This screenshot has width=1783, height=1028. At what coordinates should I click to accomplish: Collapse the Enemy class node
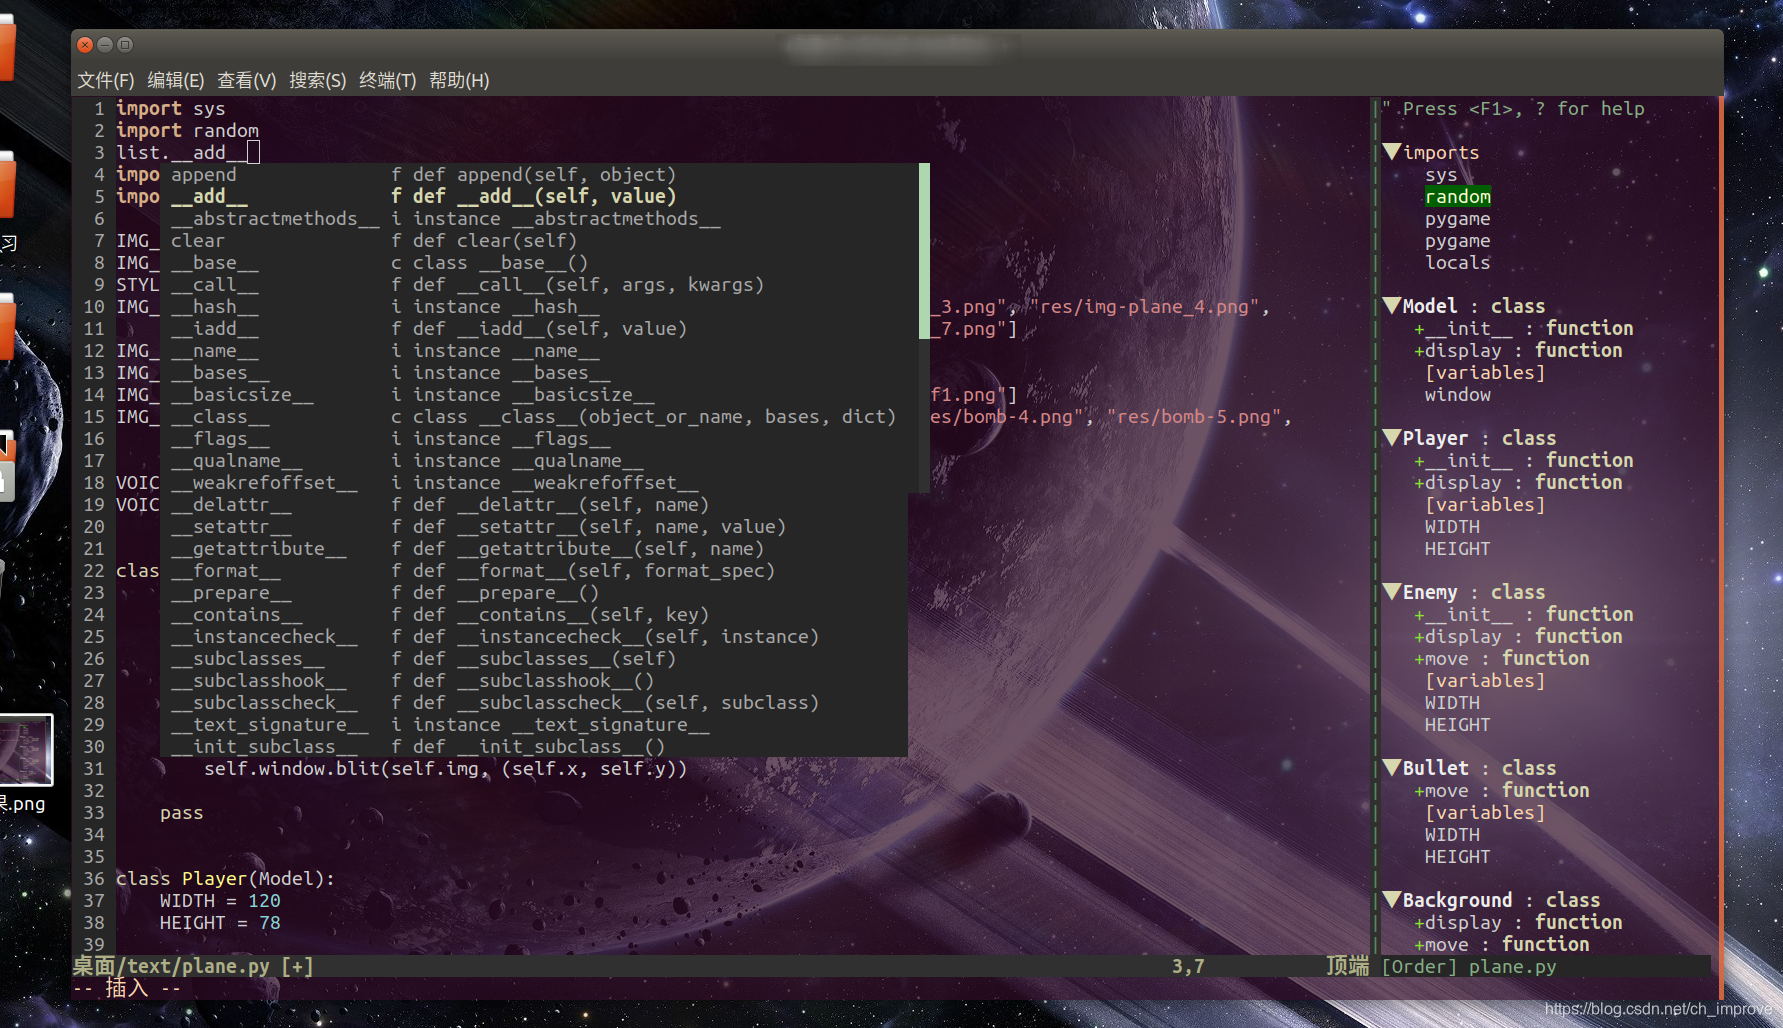(x=1391, y=592)
